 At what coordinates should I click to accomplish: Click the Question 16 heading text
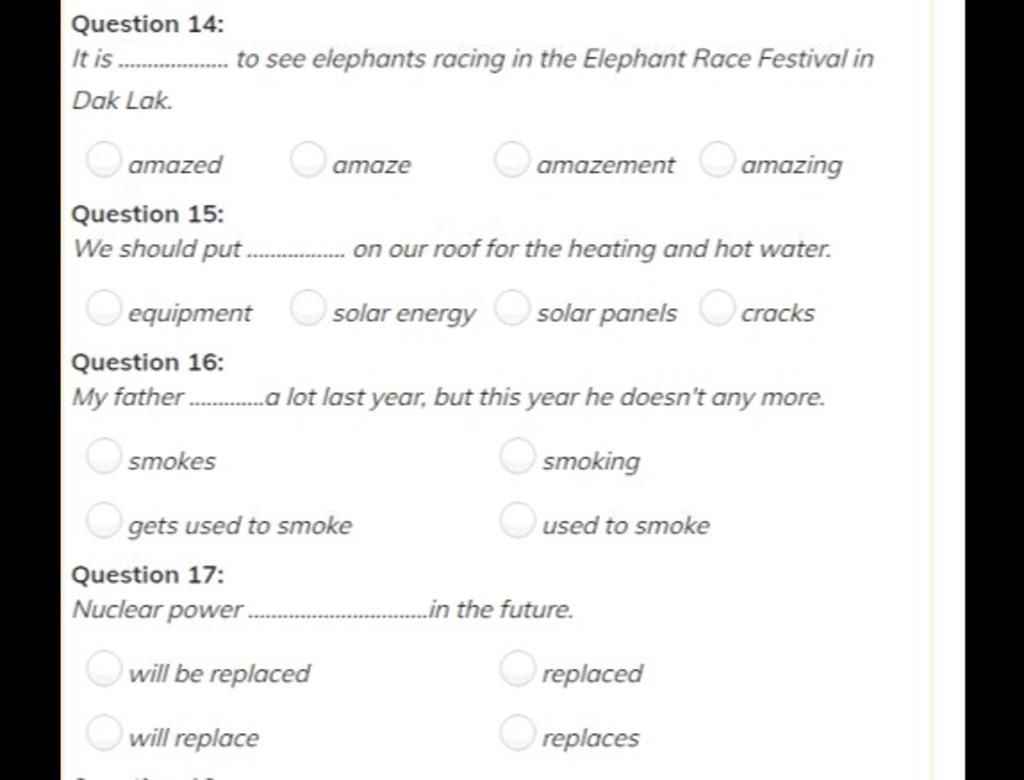point(148,363)
